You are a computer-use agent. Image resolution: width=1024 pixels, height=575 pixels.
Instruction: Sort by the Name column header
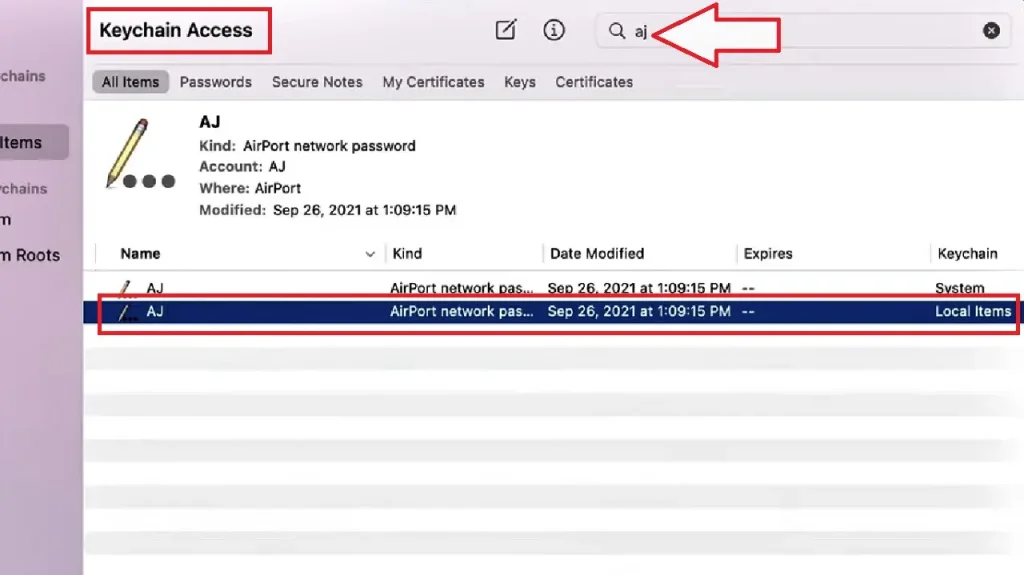coord(140,254)
